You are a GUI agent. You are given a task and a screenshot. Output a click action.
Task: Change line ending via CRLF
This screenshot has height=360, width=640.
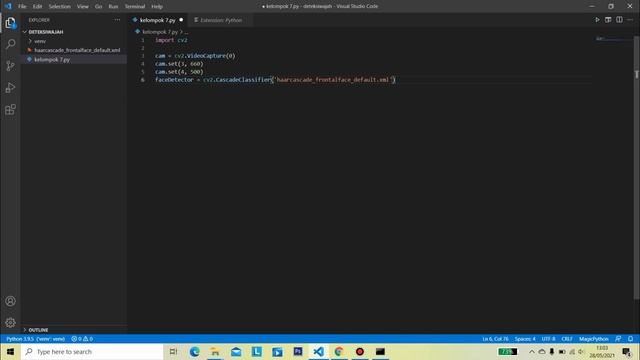(567, 339)
